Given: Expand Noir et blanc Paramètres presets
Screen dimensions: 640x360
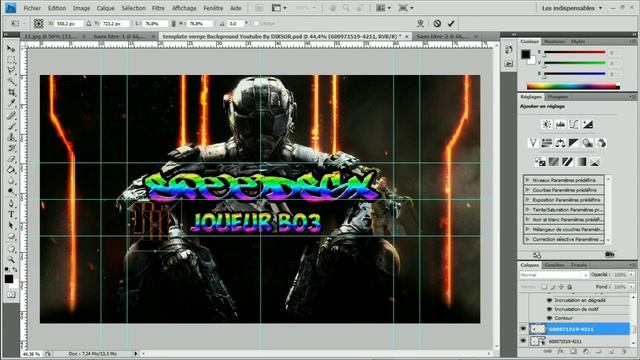Looking at the screenshot, I should point(528,220).
